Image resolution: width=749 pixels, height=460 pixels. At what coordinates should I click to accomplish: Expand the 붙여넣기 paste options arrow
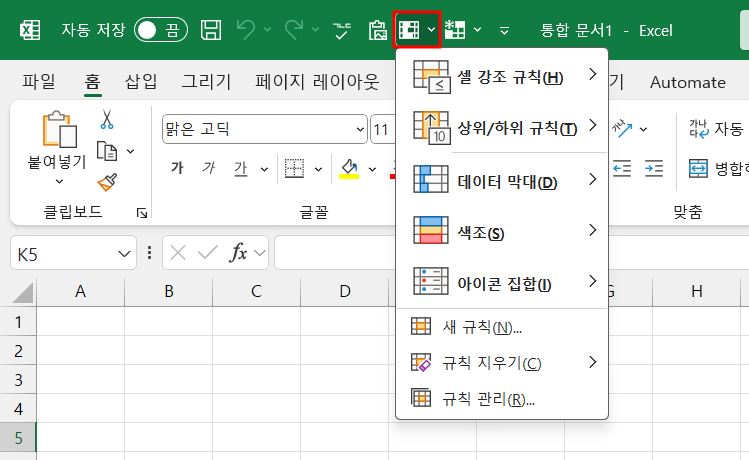tap(59, 182)
